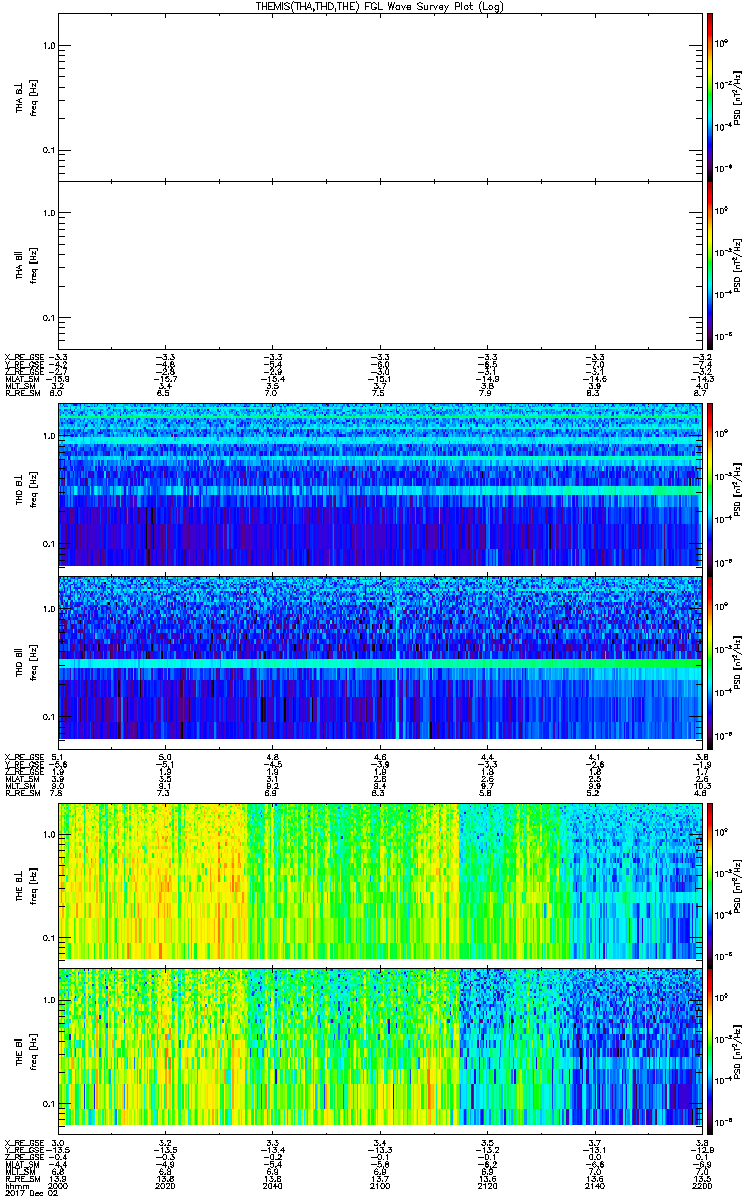Click the 1.0 tick of THA BL panel
This screenshot has width=750, height=1200.
tap(48, 46)
